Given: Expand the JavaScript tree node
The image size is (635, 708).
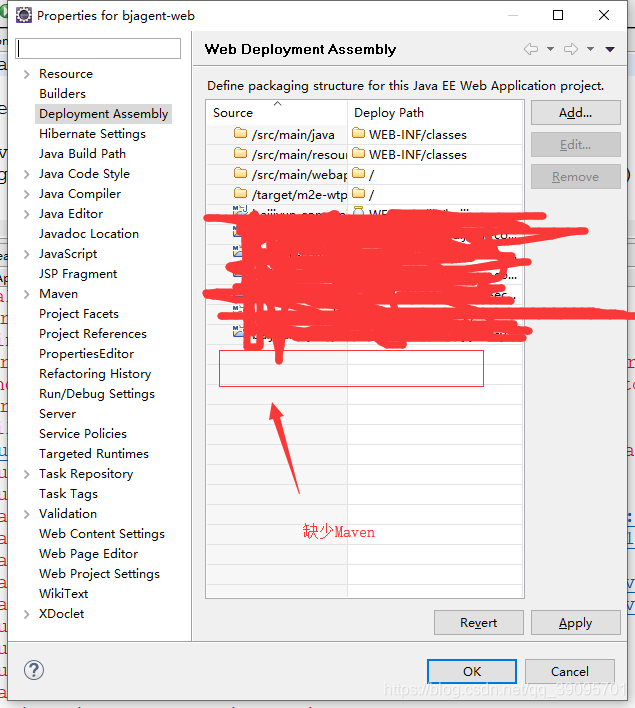Looking at the screenshot, I should point(27,254).
